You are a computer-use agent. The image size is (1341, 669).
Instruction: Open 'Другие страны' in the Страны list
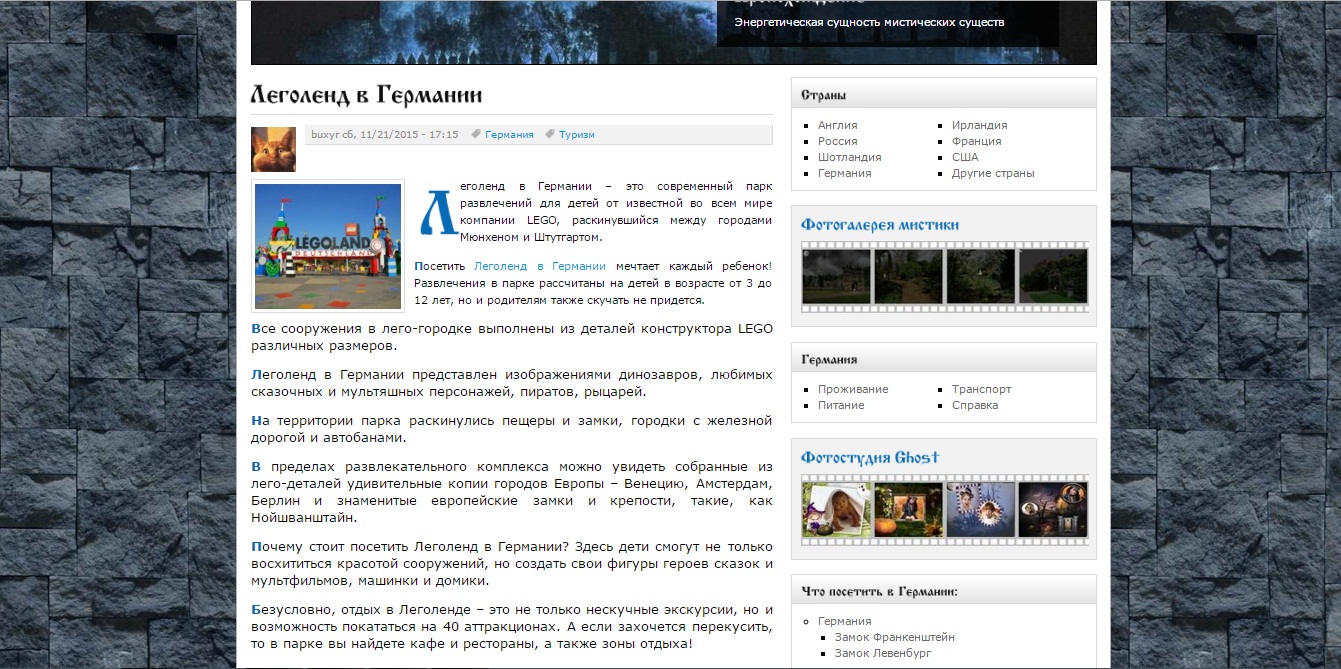click(x=993, y=173)
